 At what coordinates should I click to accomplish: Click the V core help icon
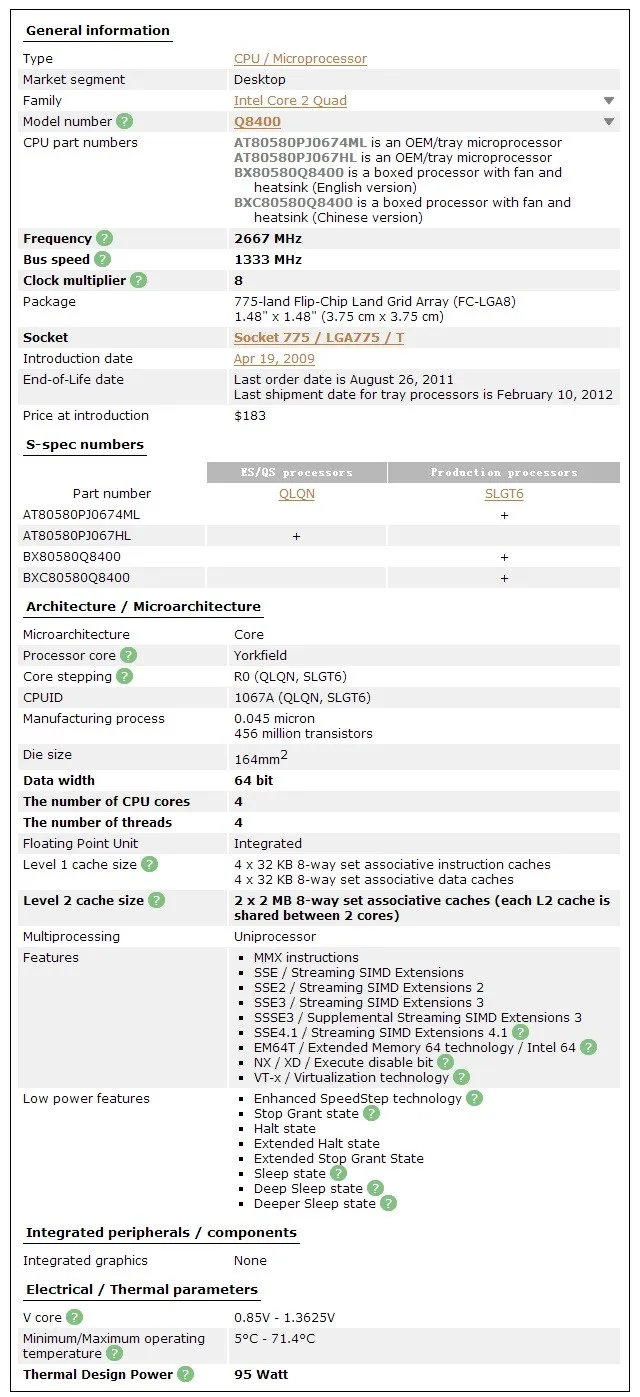[74, 1317]
